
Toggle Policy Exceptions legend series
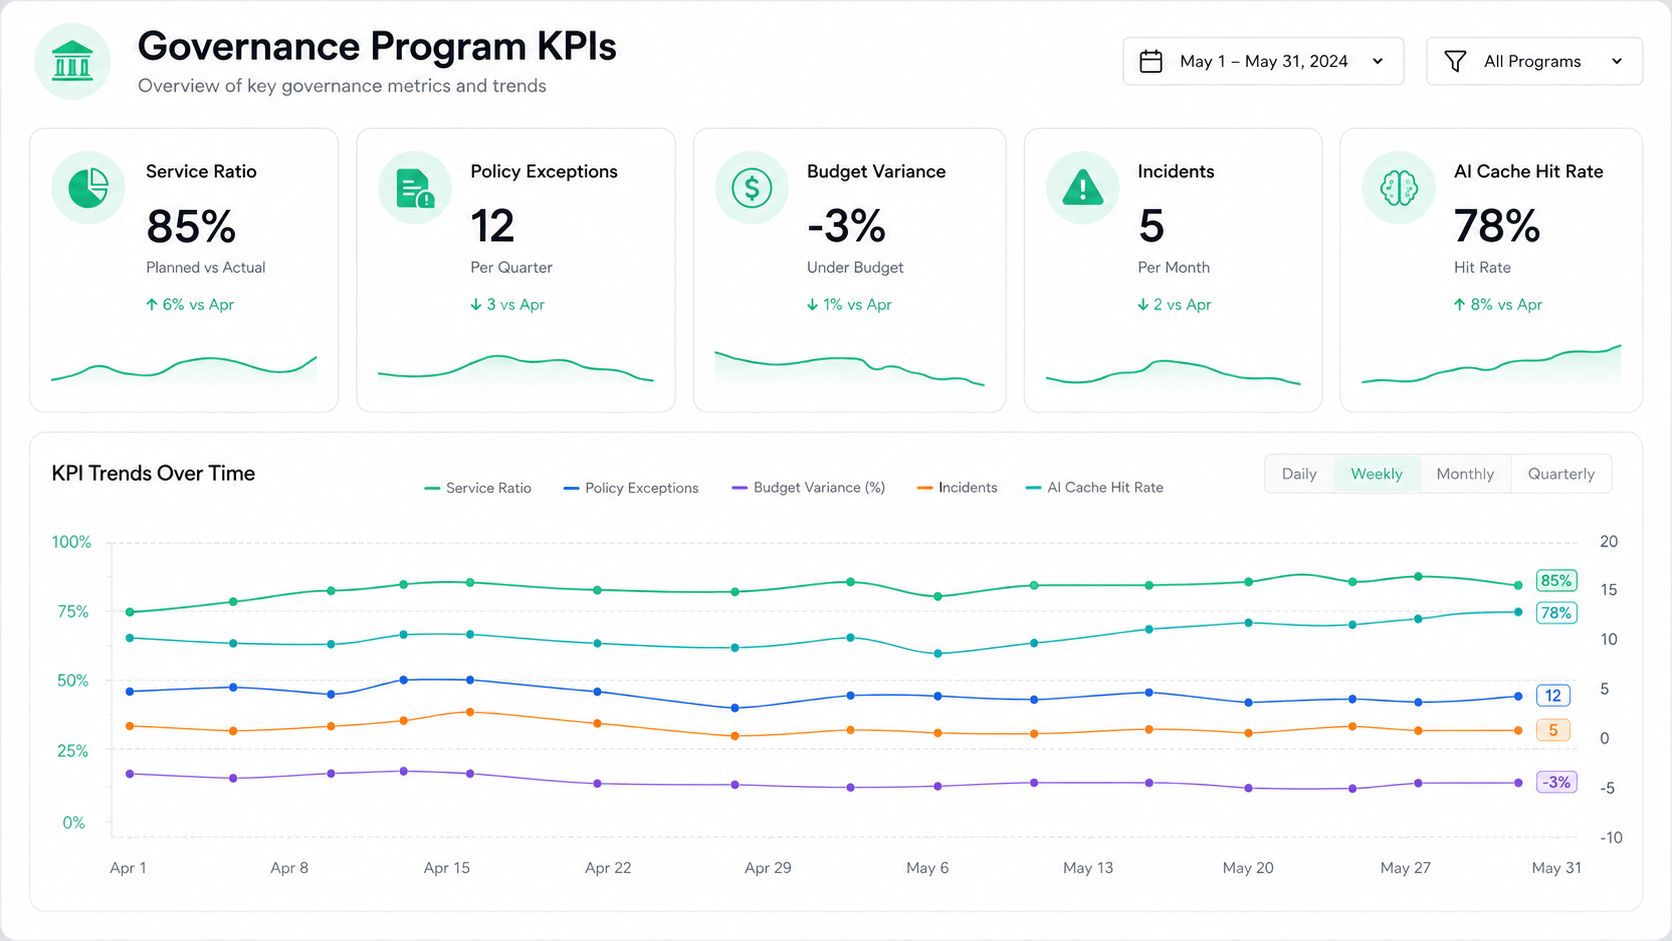pyautogui.click(x=631, y=488)
